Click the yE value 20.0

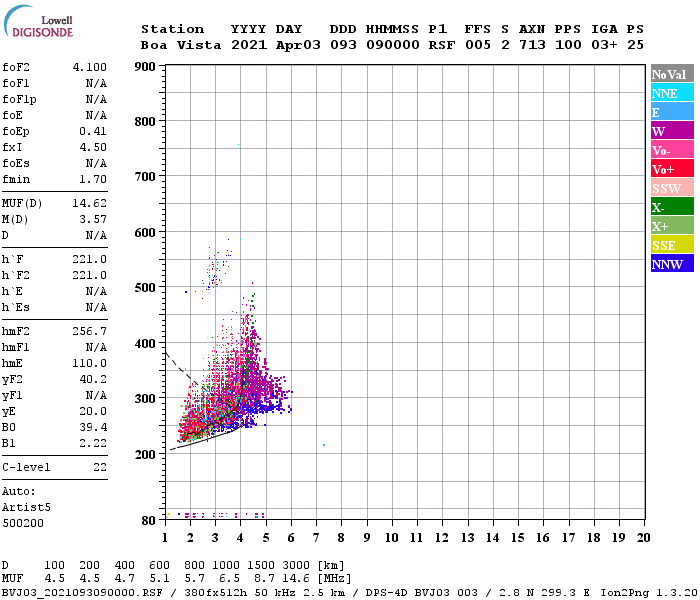click(93, 411)
